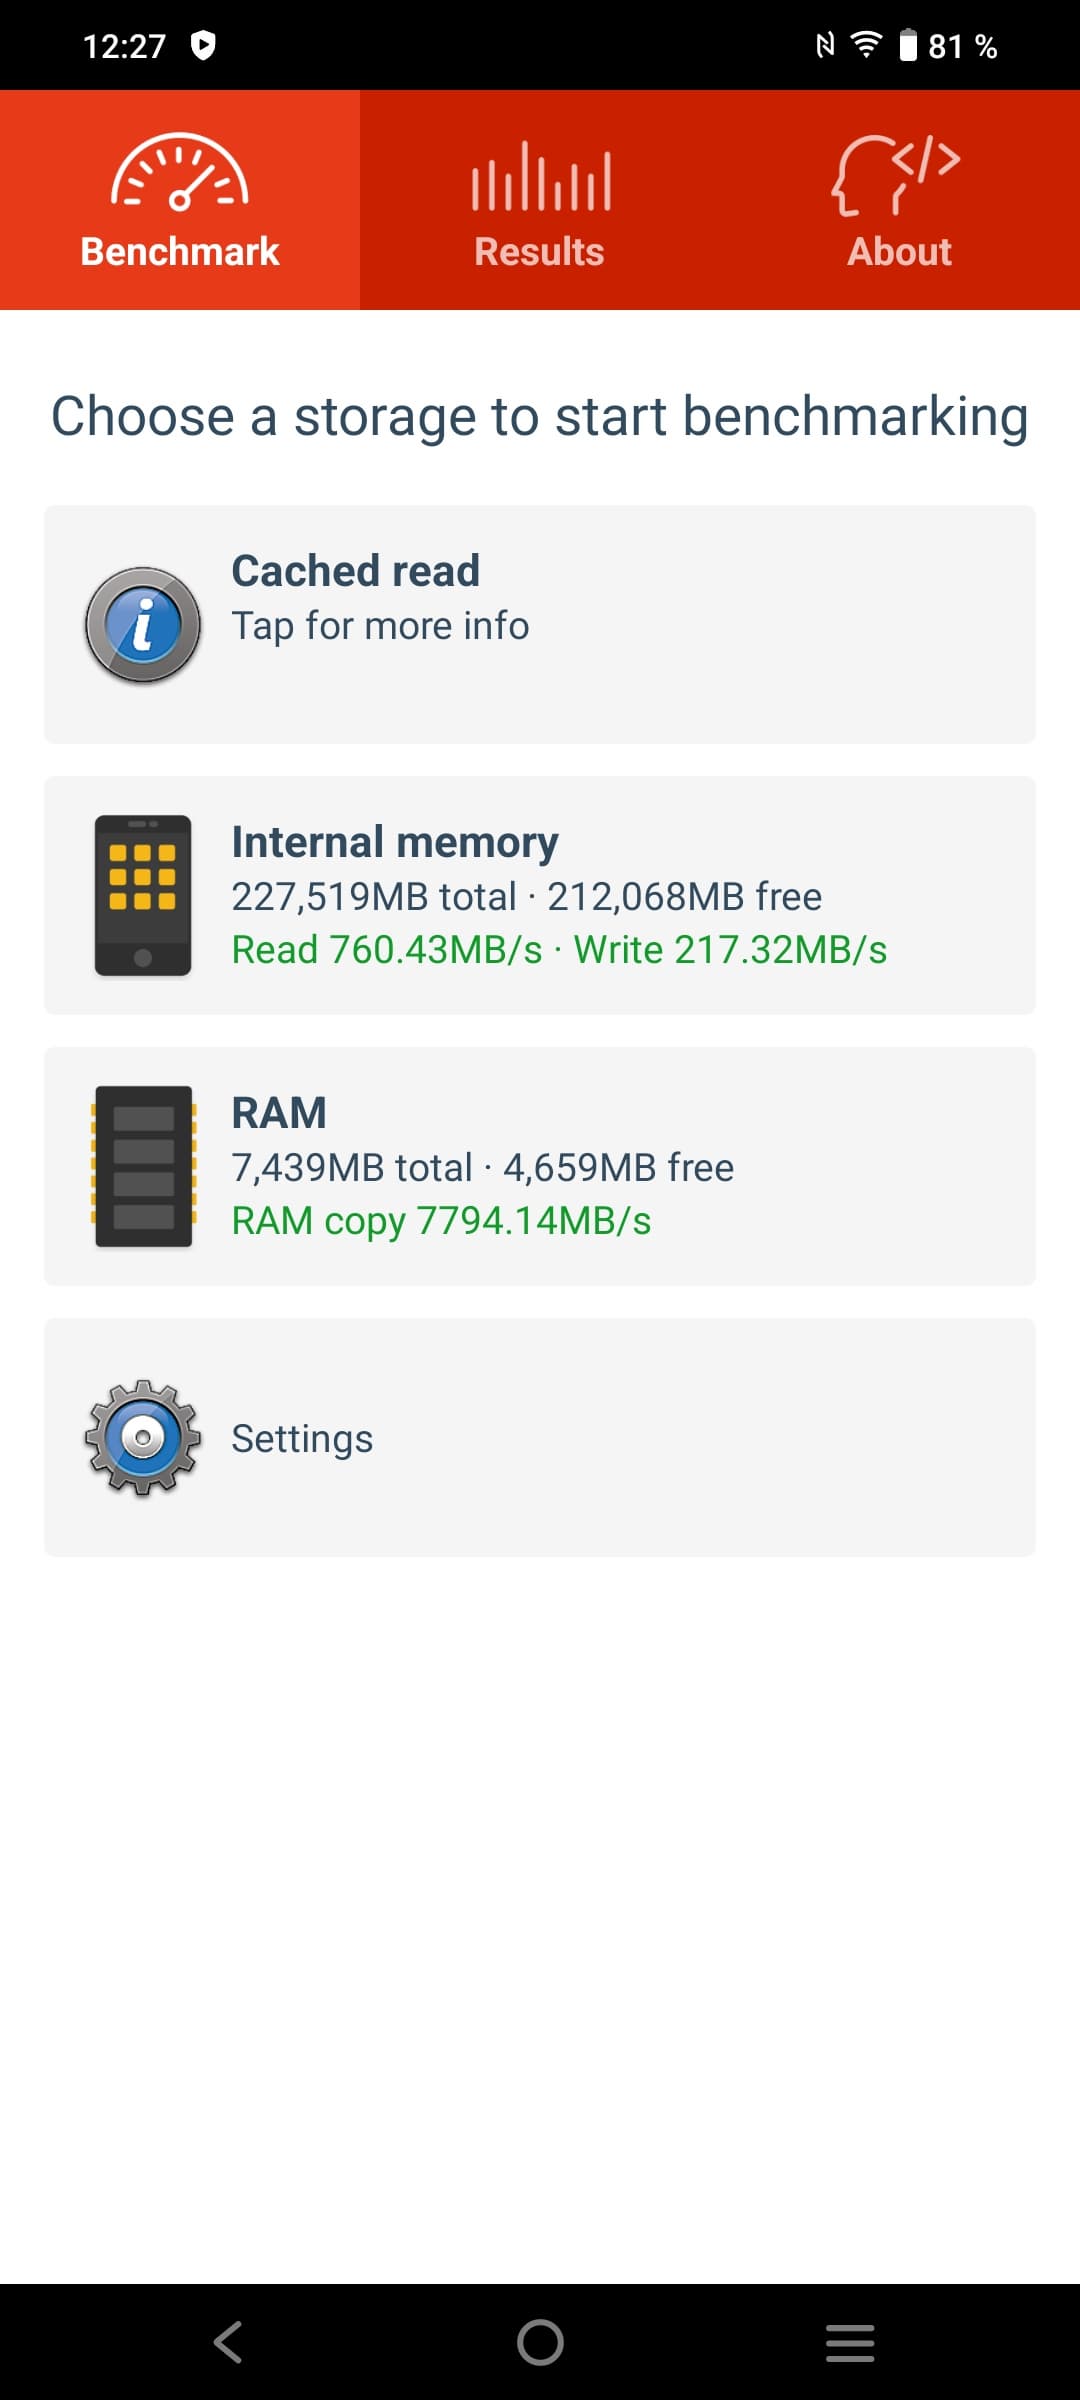Switch to the Results tab
1080x2400 pixels.
pos(540,251)
